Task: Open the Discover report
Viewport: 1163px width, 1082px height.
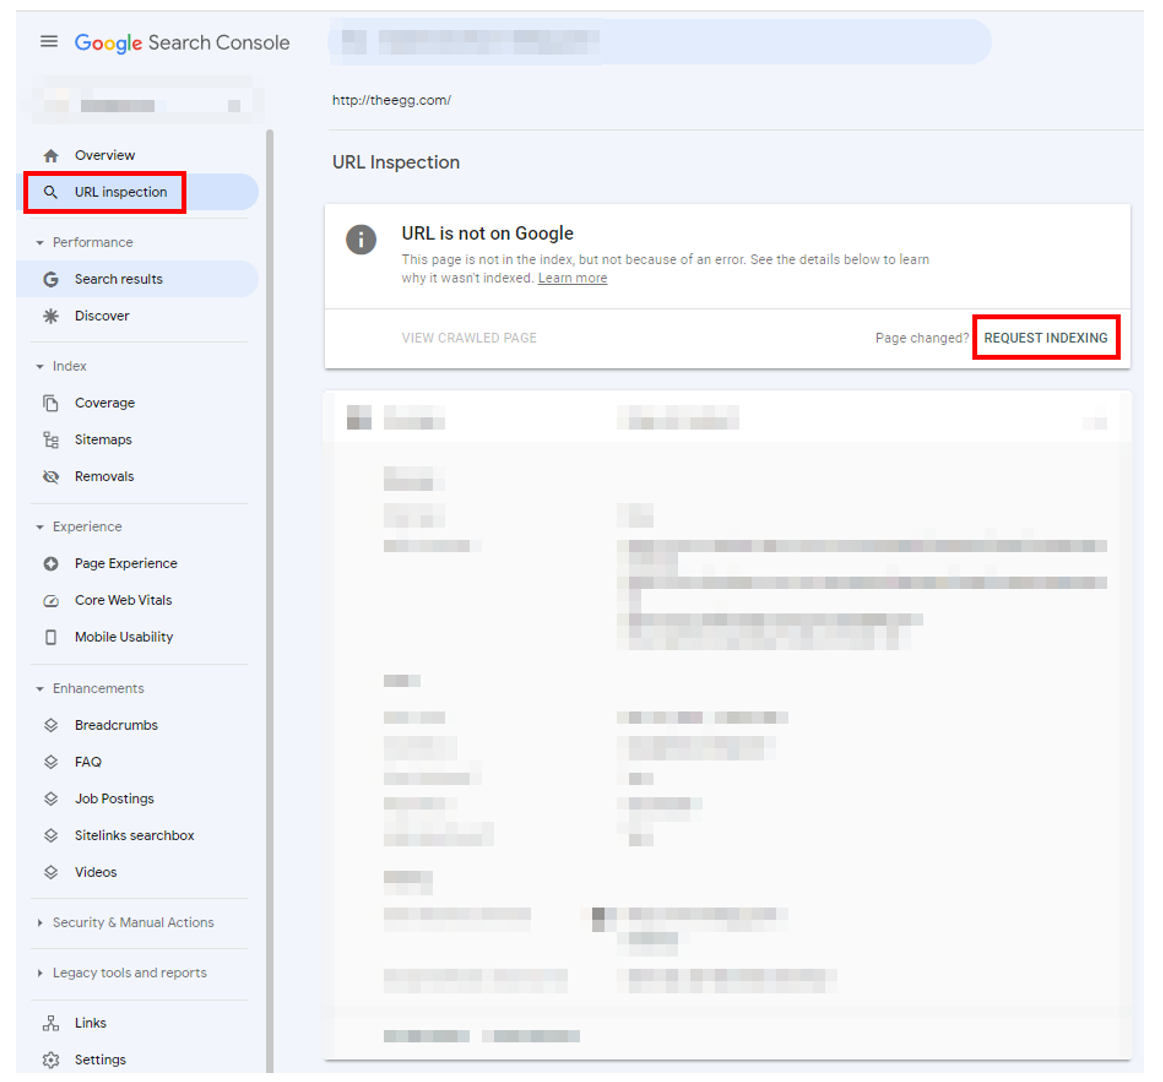Action: pos(137,316)
